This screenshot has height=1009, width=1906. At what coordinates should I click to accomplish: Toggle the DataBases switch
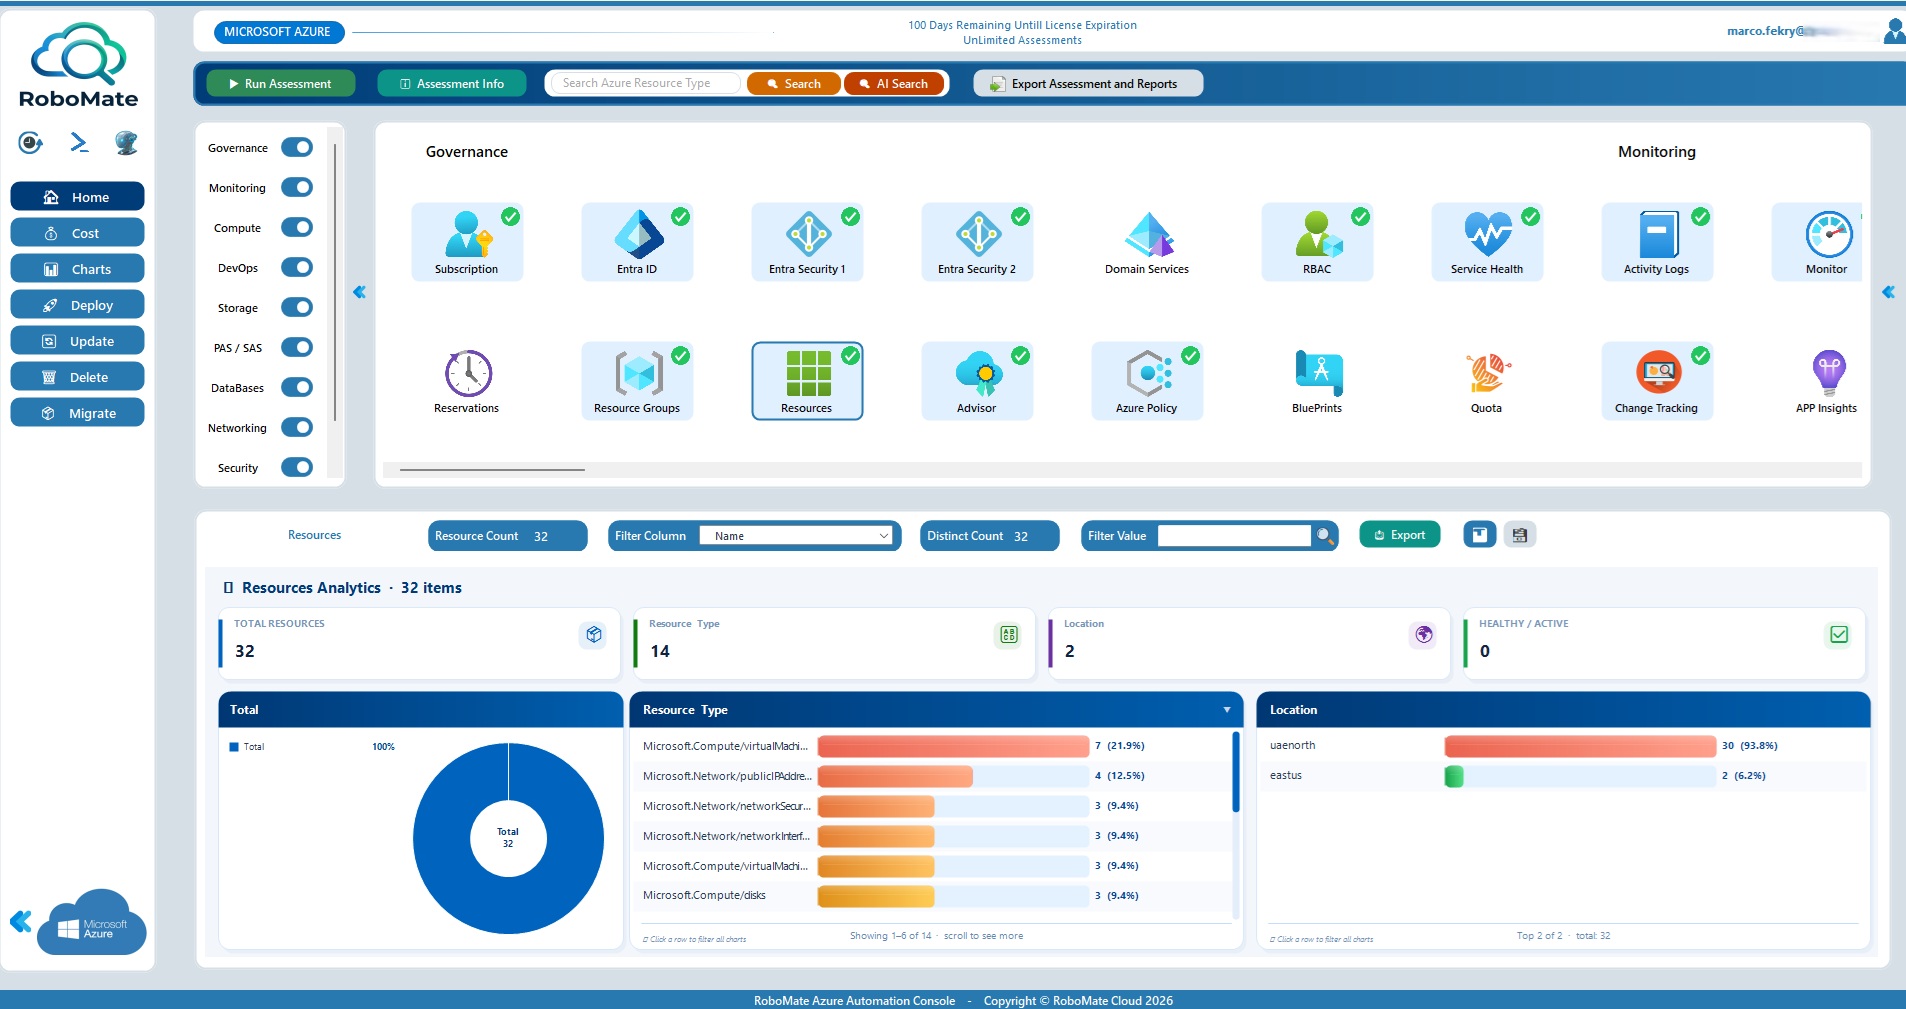tap(297, 388)
